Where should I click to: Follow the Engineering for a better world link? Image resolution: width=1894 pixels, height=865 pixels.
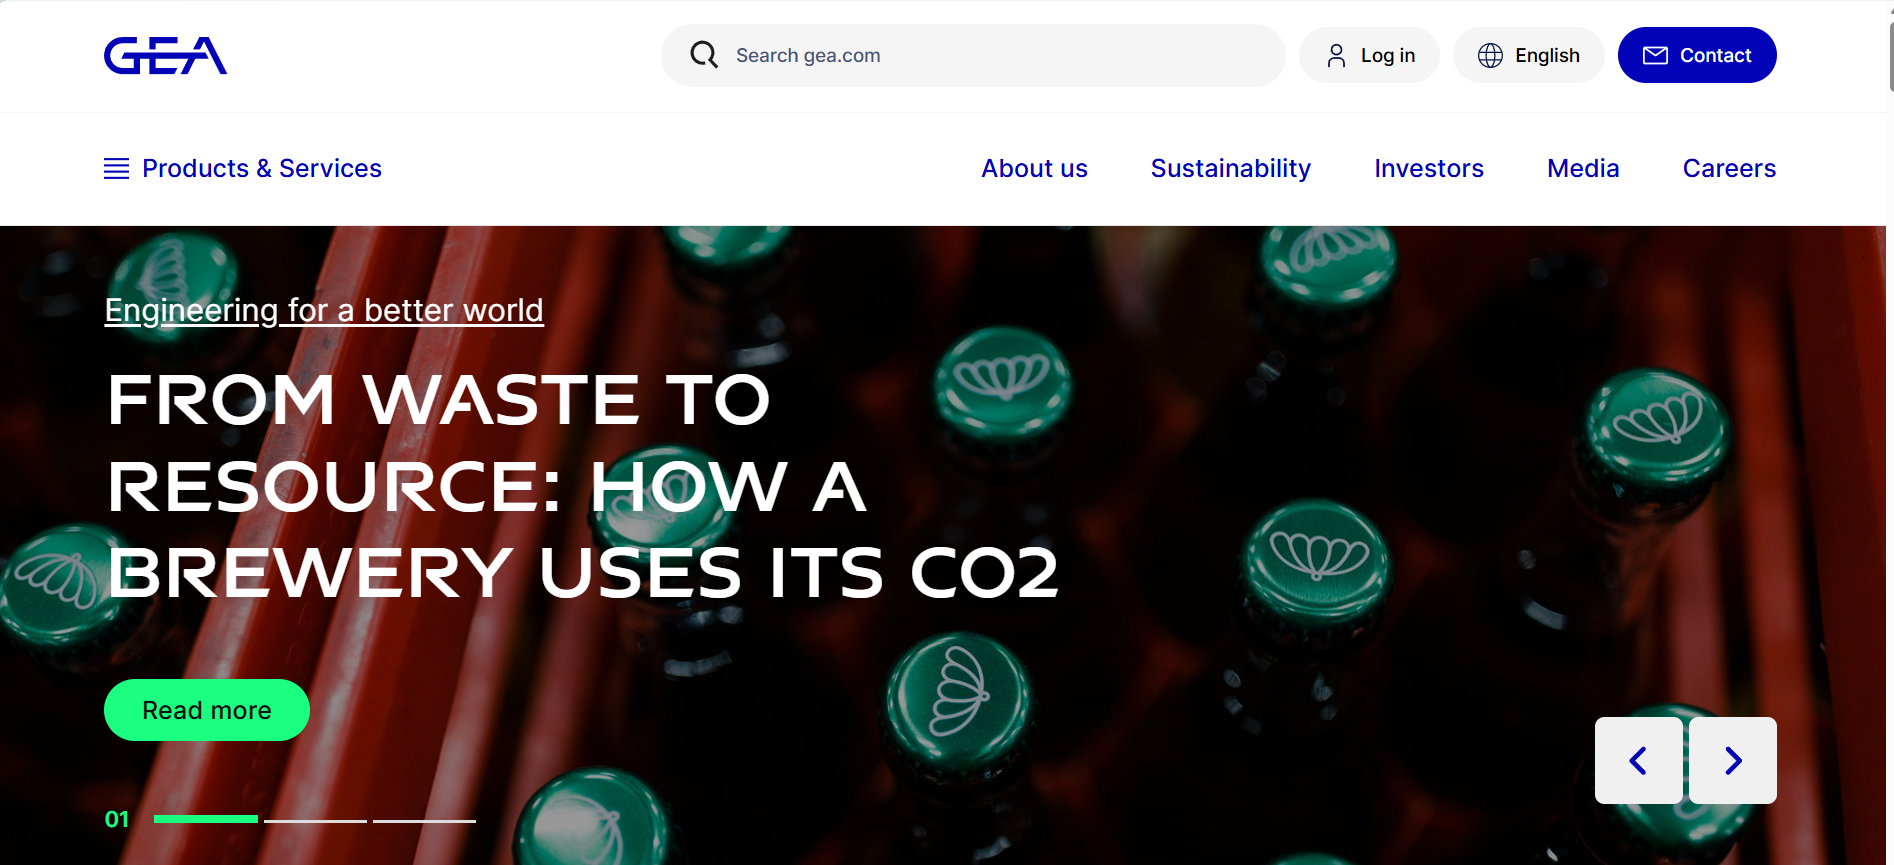tap(324, 311)
